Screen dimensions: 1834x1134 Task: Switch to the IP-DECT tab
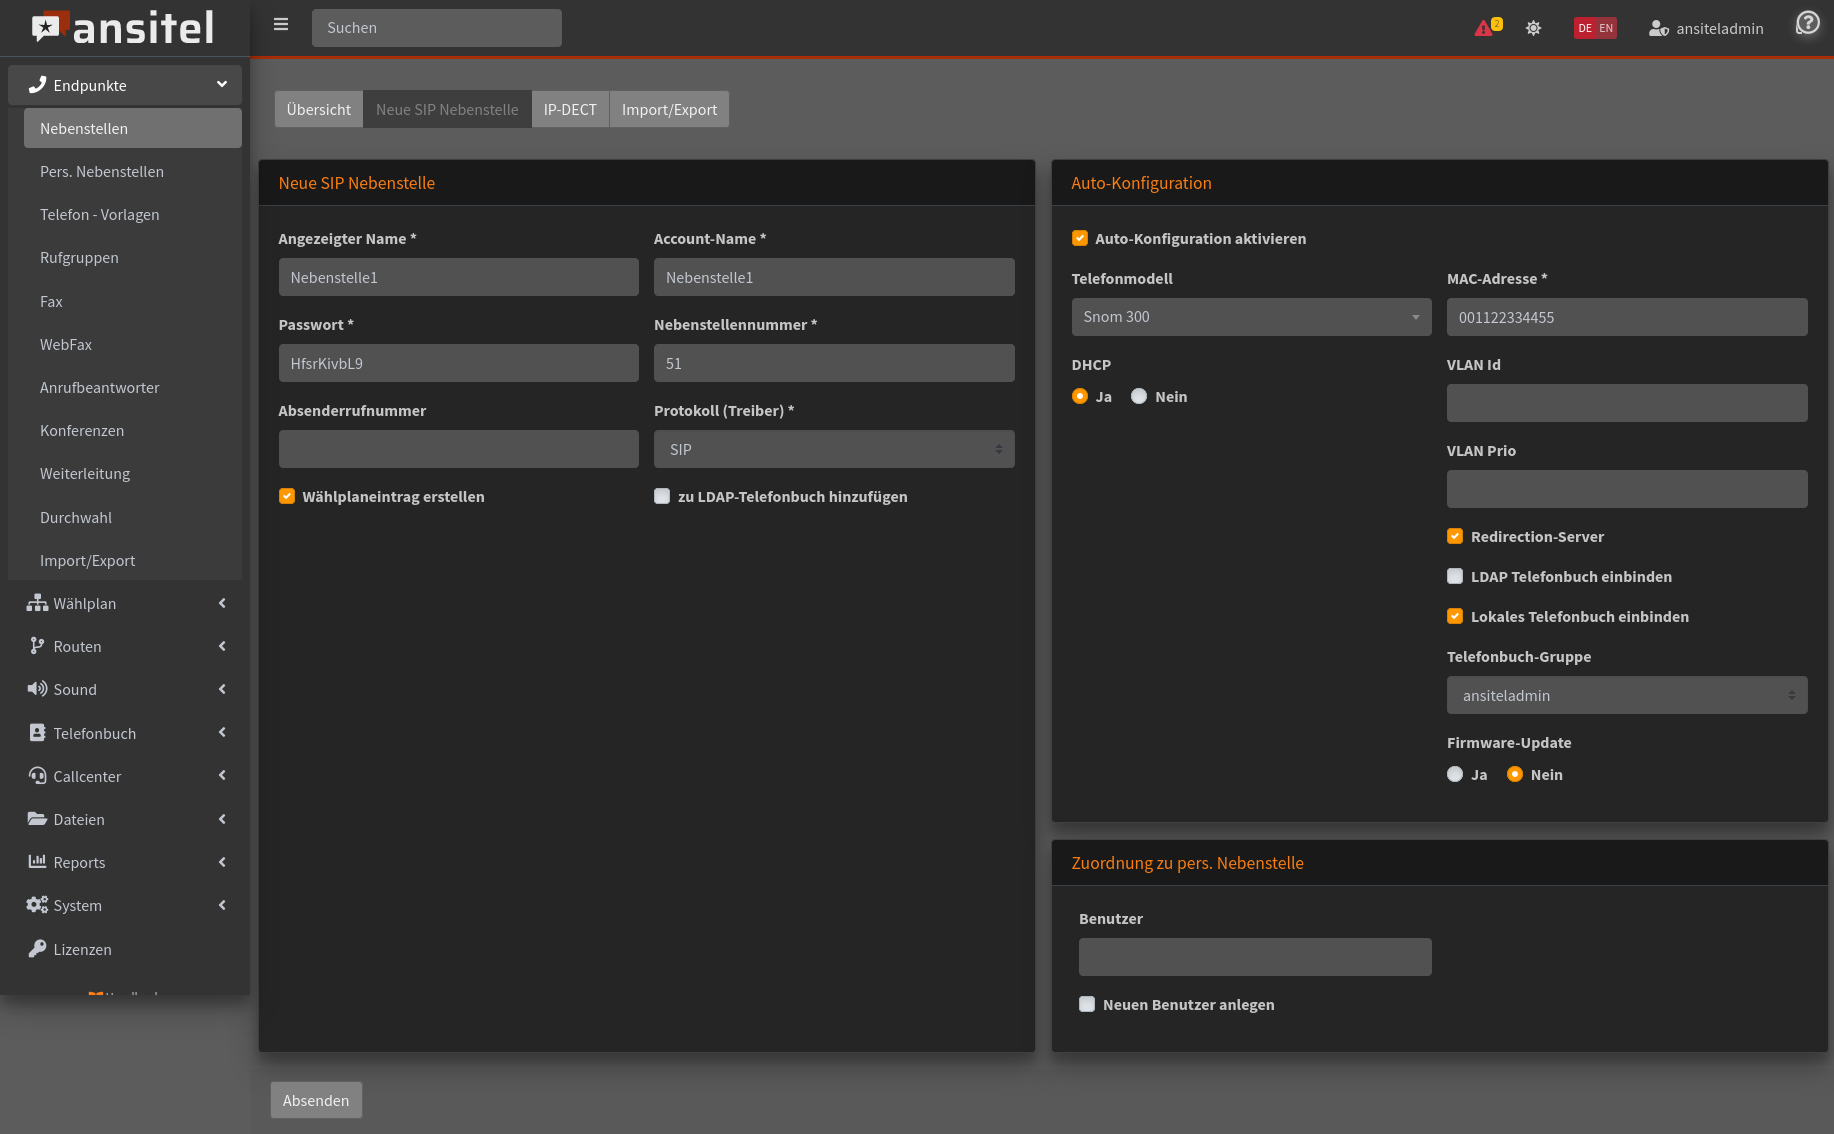point(570,109)
